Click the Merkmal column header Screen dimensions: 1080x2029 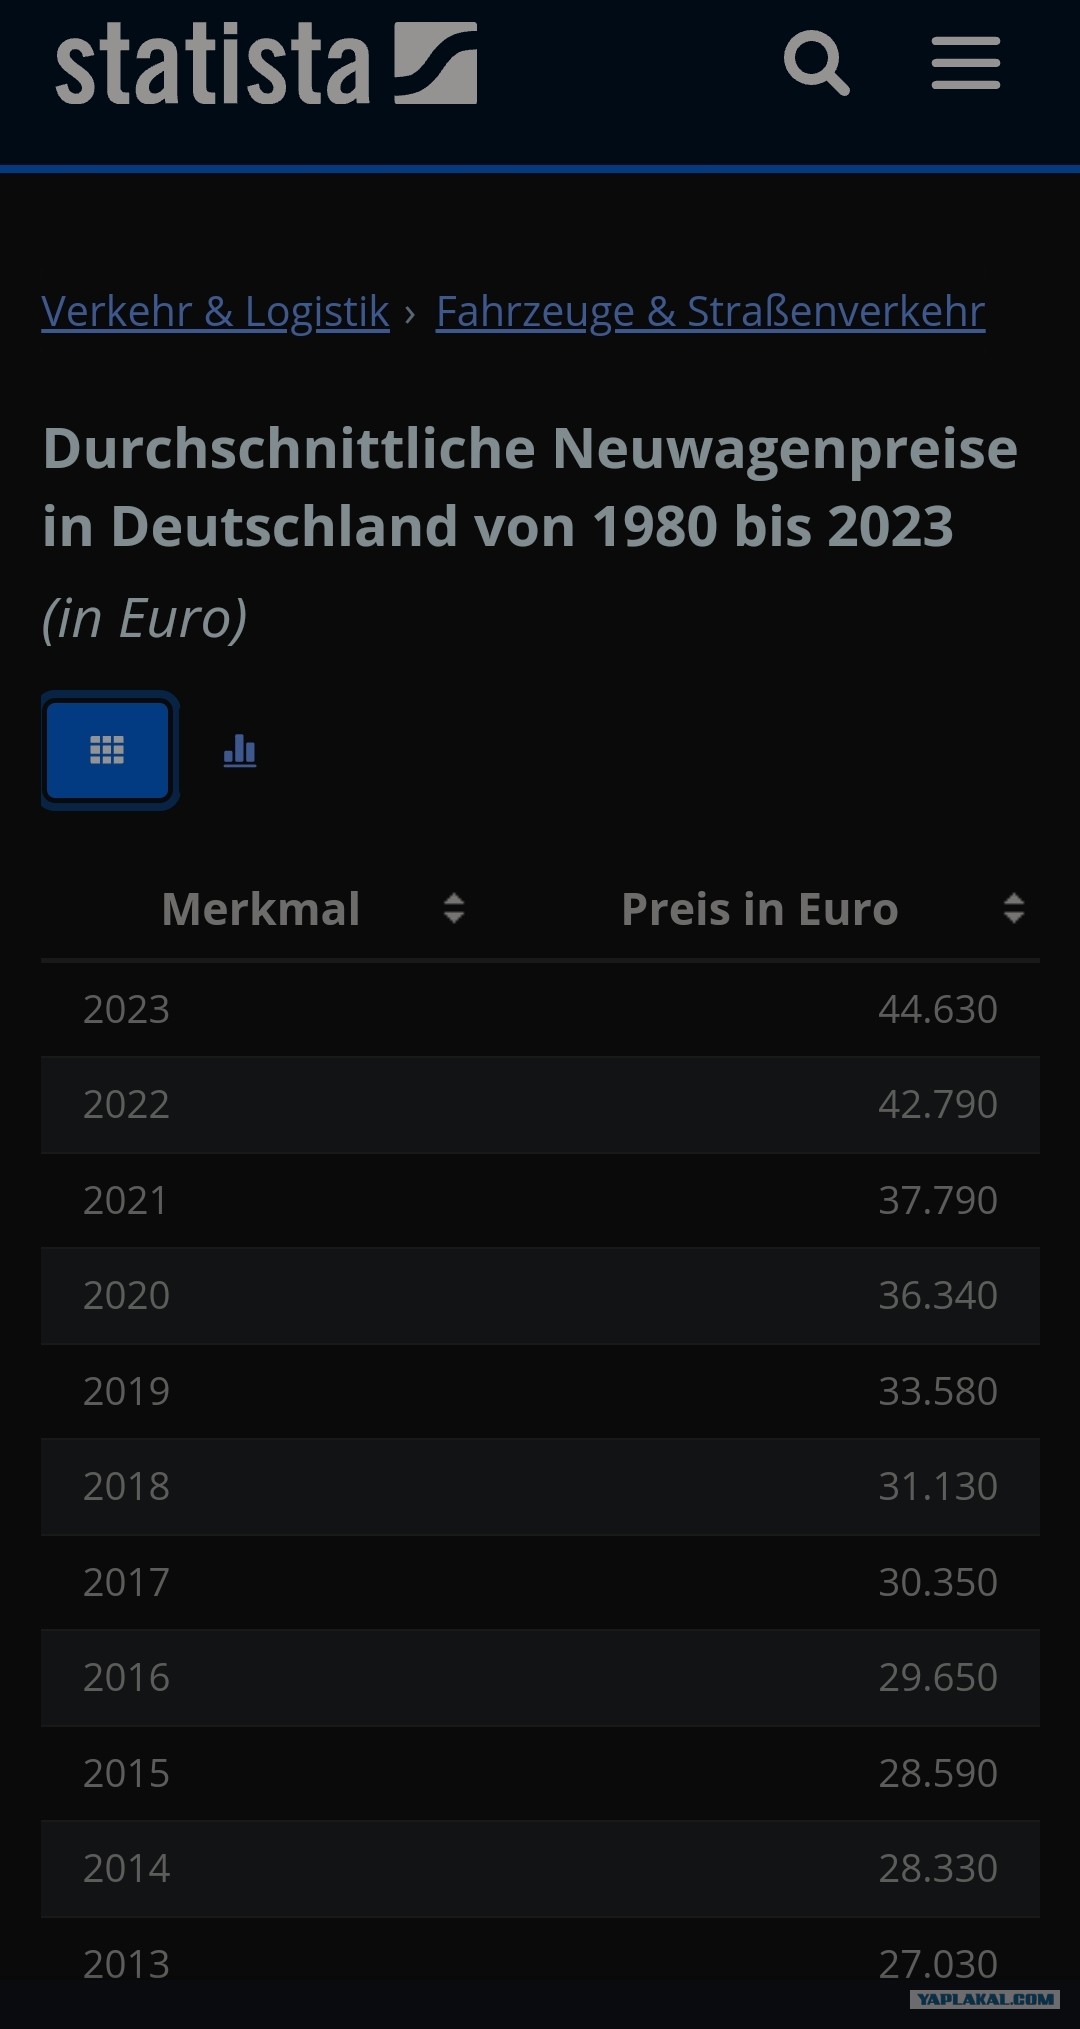click(x=260, y=909)
